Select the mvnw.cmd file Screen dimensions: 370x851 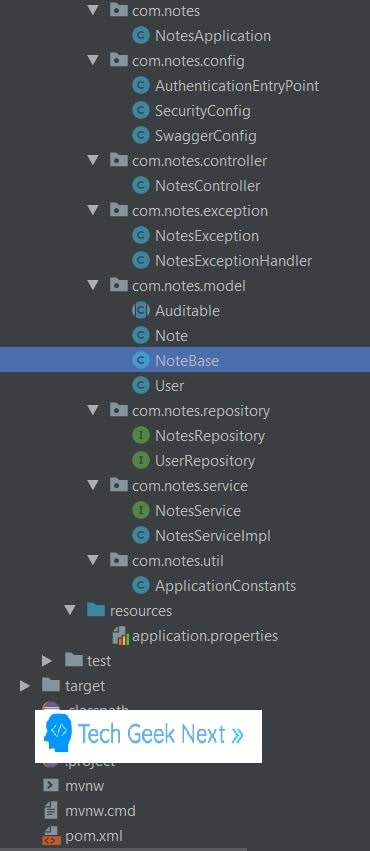(100, 811)
